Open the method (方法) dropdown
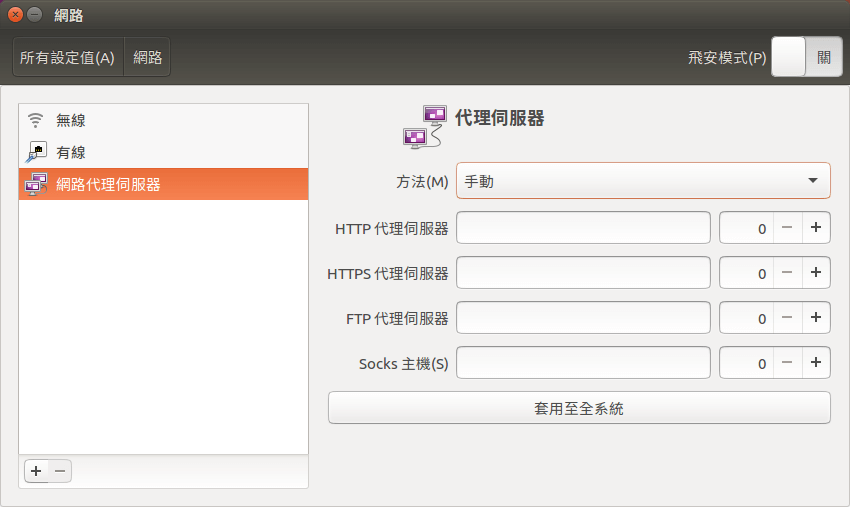Viewport: 850px width, 507px height. [643, 181]
